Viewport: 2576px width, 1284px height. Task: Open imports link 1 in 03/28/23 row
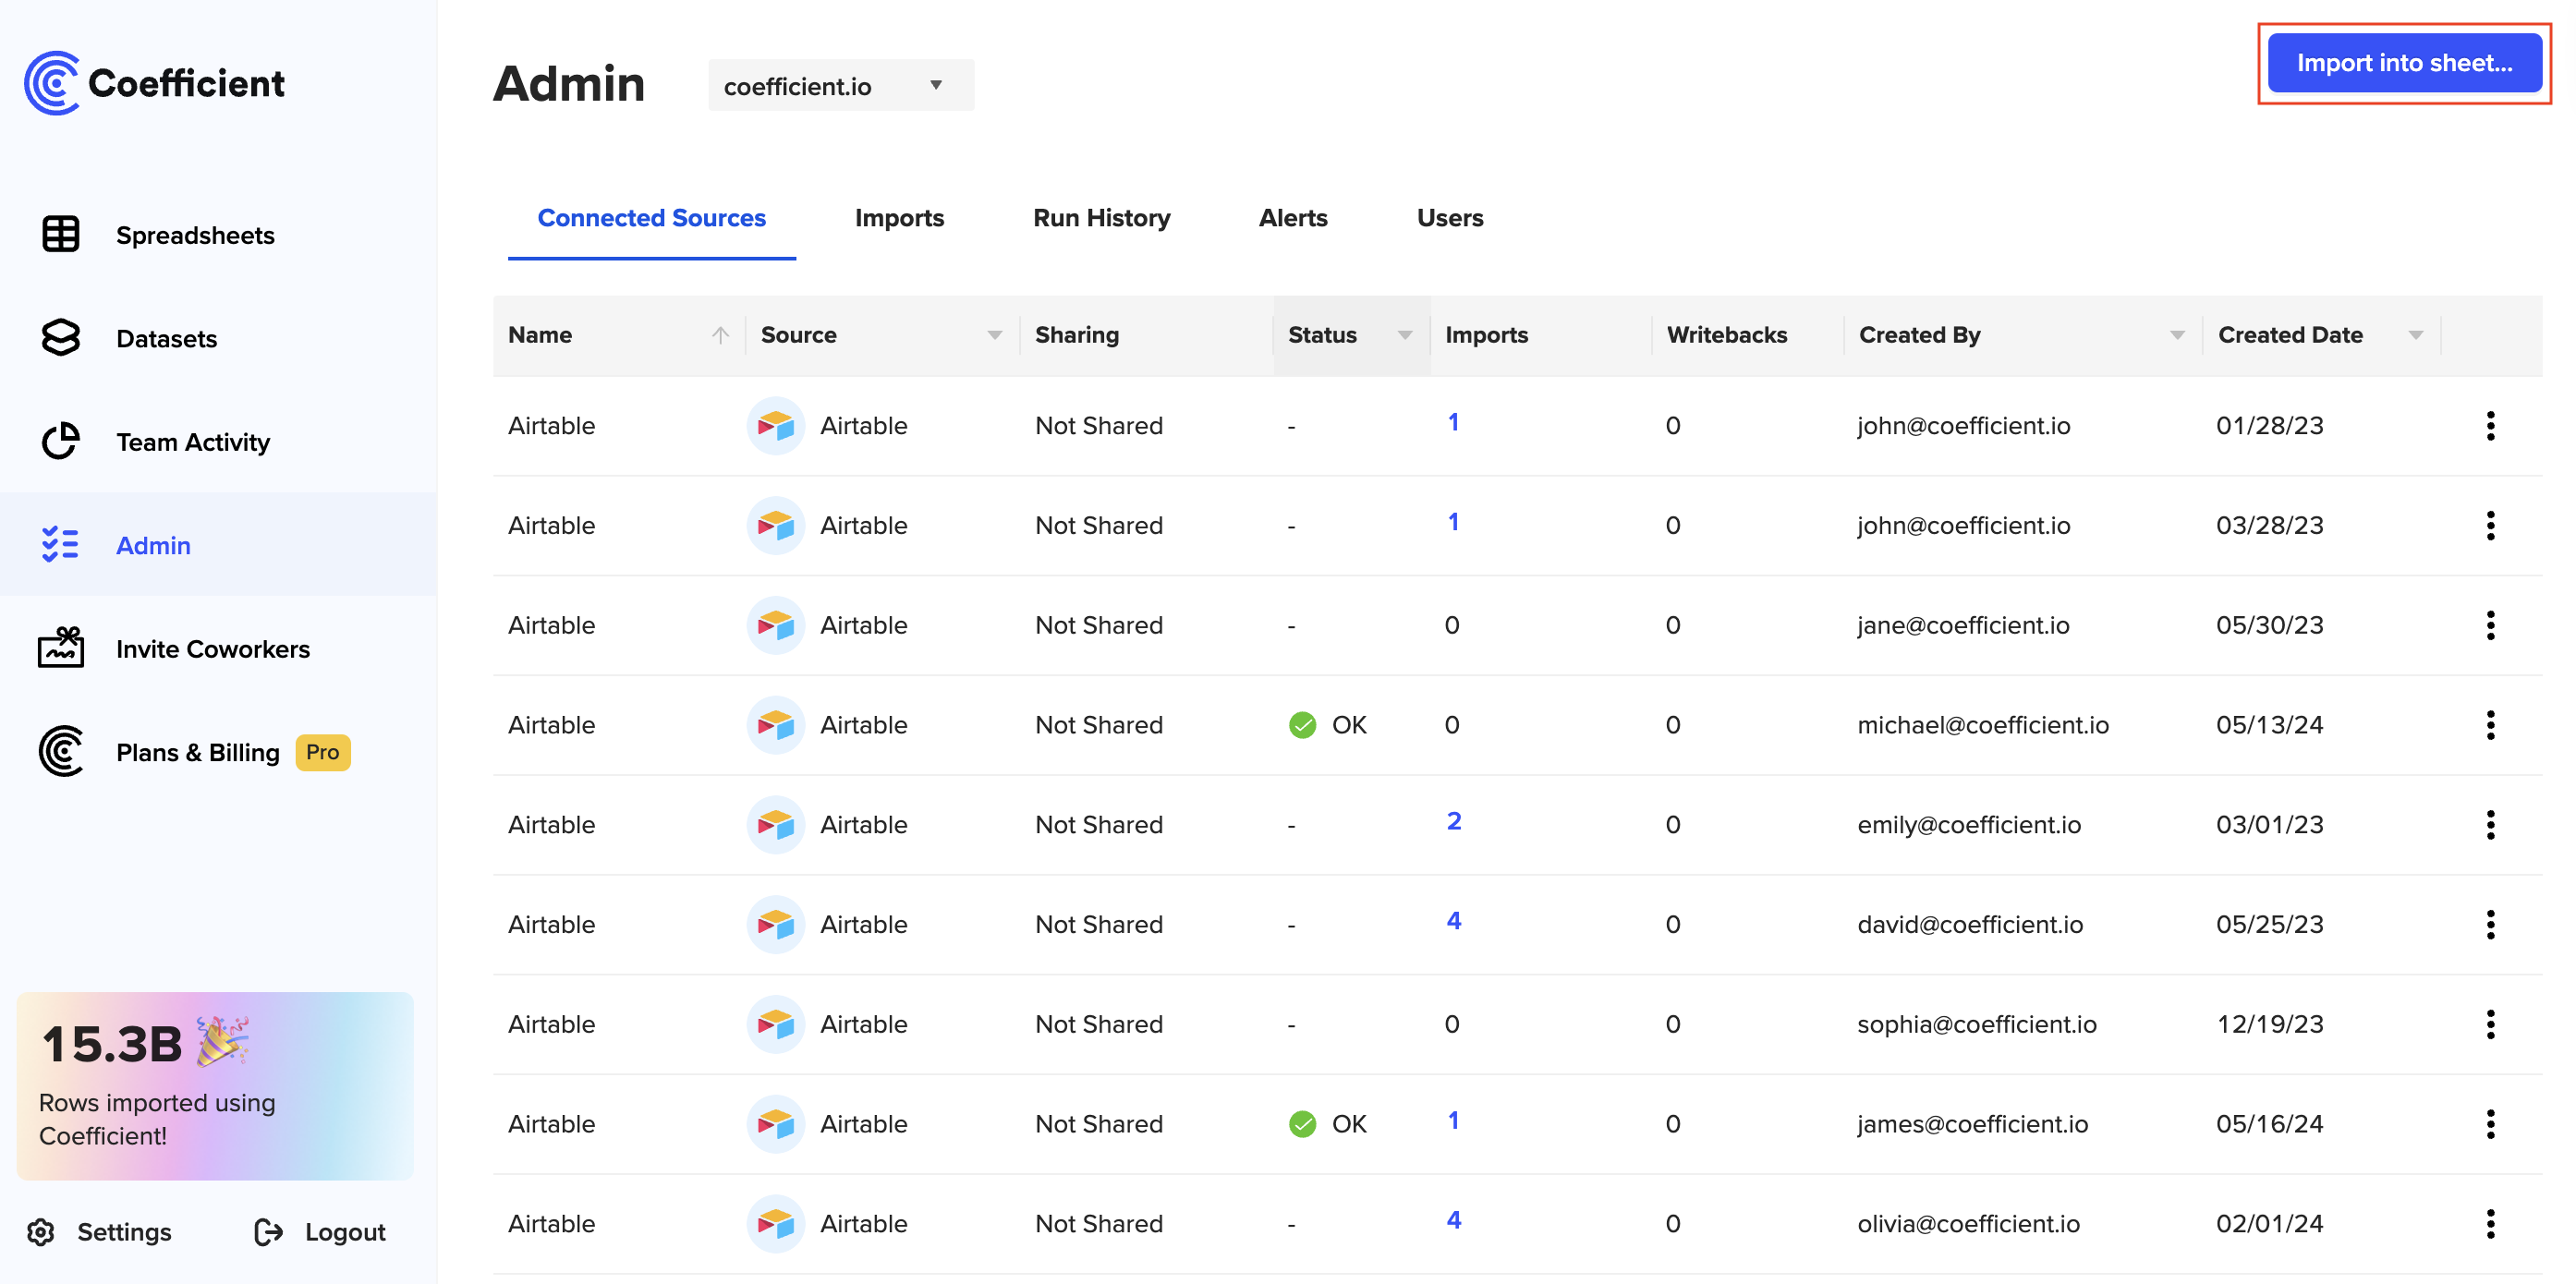coord(1453,522)
